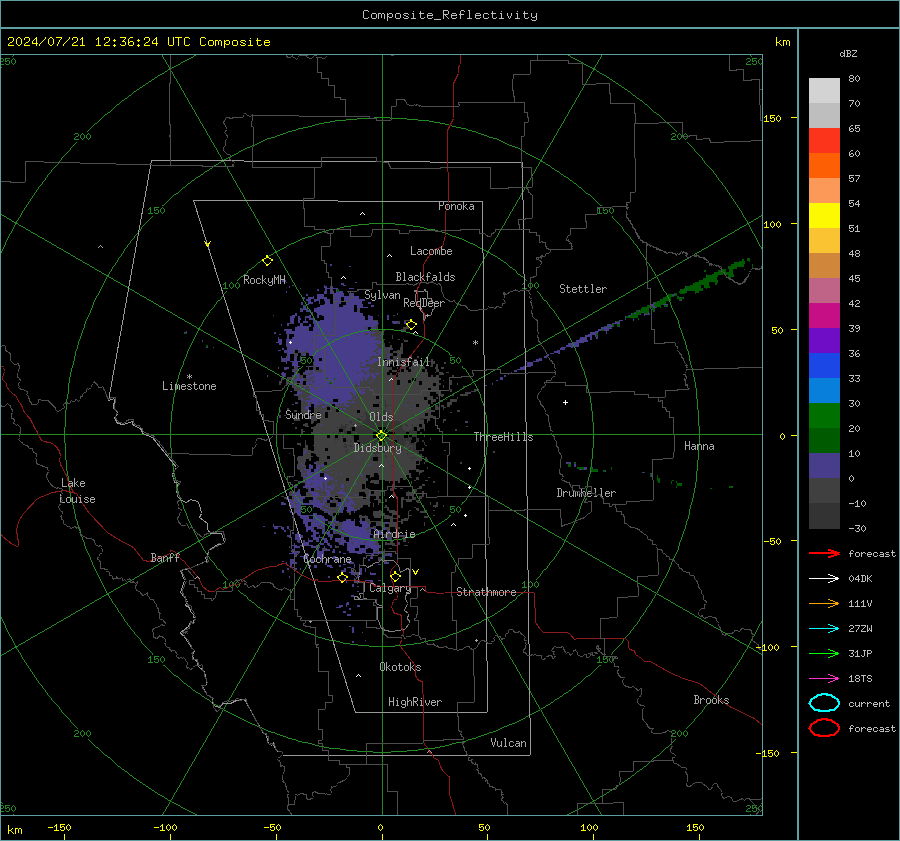Click the Drumheller label

point(586,493)
